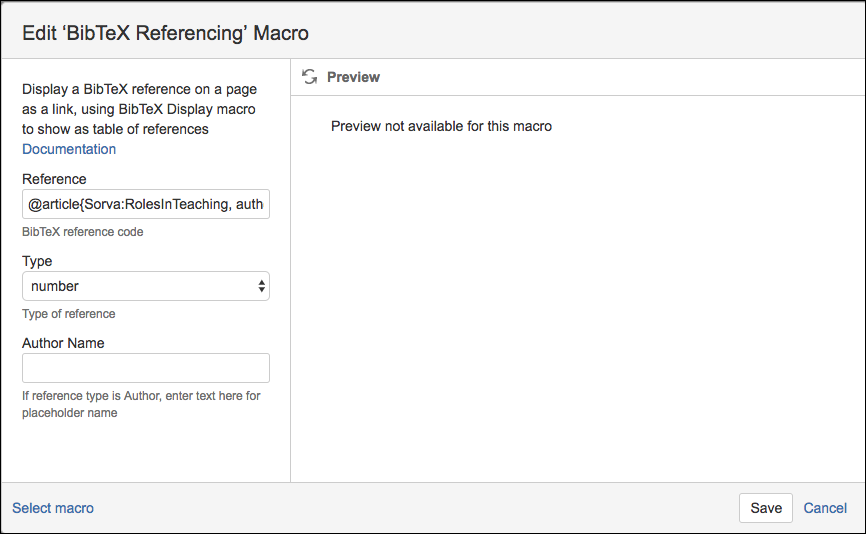Click the 'BibTeX reference code' hint text
The height and width of the screenshot is (534, 866).
pos(82,232)
